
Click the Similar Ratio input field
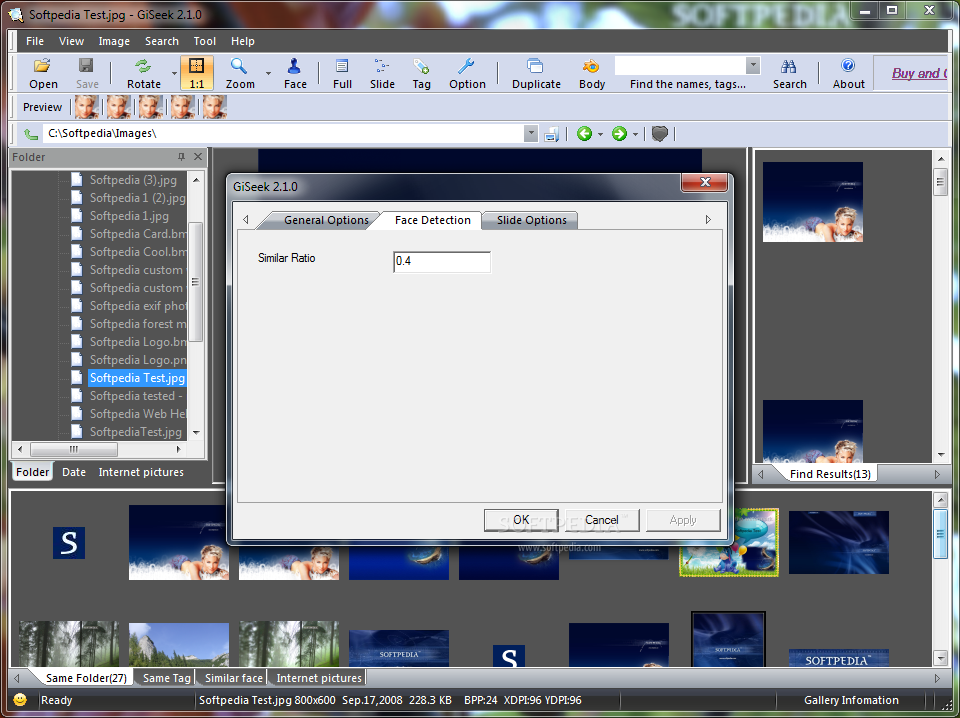tap(441, 261)
